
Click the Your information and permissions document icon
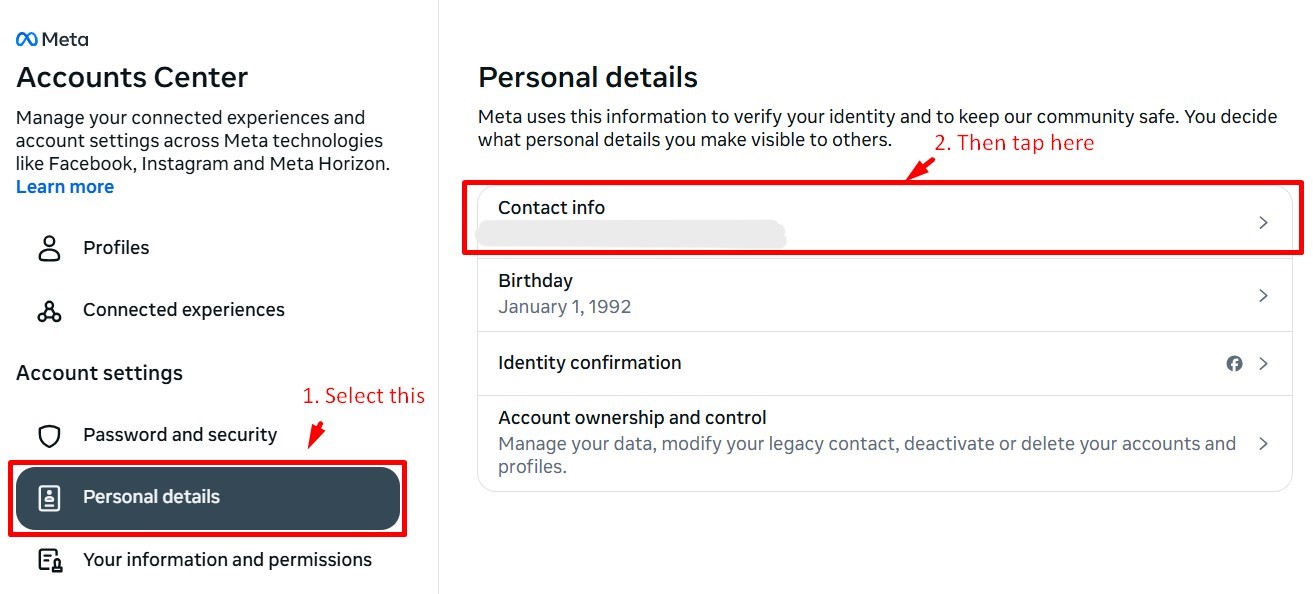coord(48,560)
